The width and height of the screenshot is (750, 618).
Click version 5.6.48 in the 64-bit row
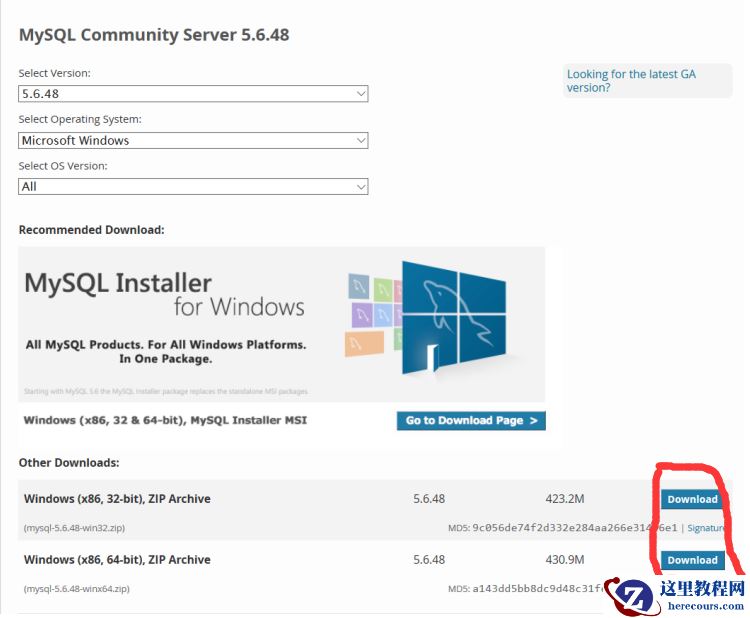click(429, 560)
